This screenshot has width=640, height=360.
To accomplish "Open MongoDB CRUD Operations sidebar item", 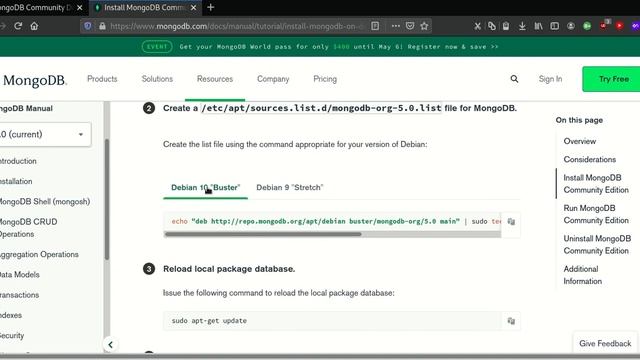I will point(29,228).
